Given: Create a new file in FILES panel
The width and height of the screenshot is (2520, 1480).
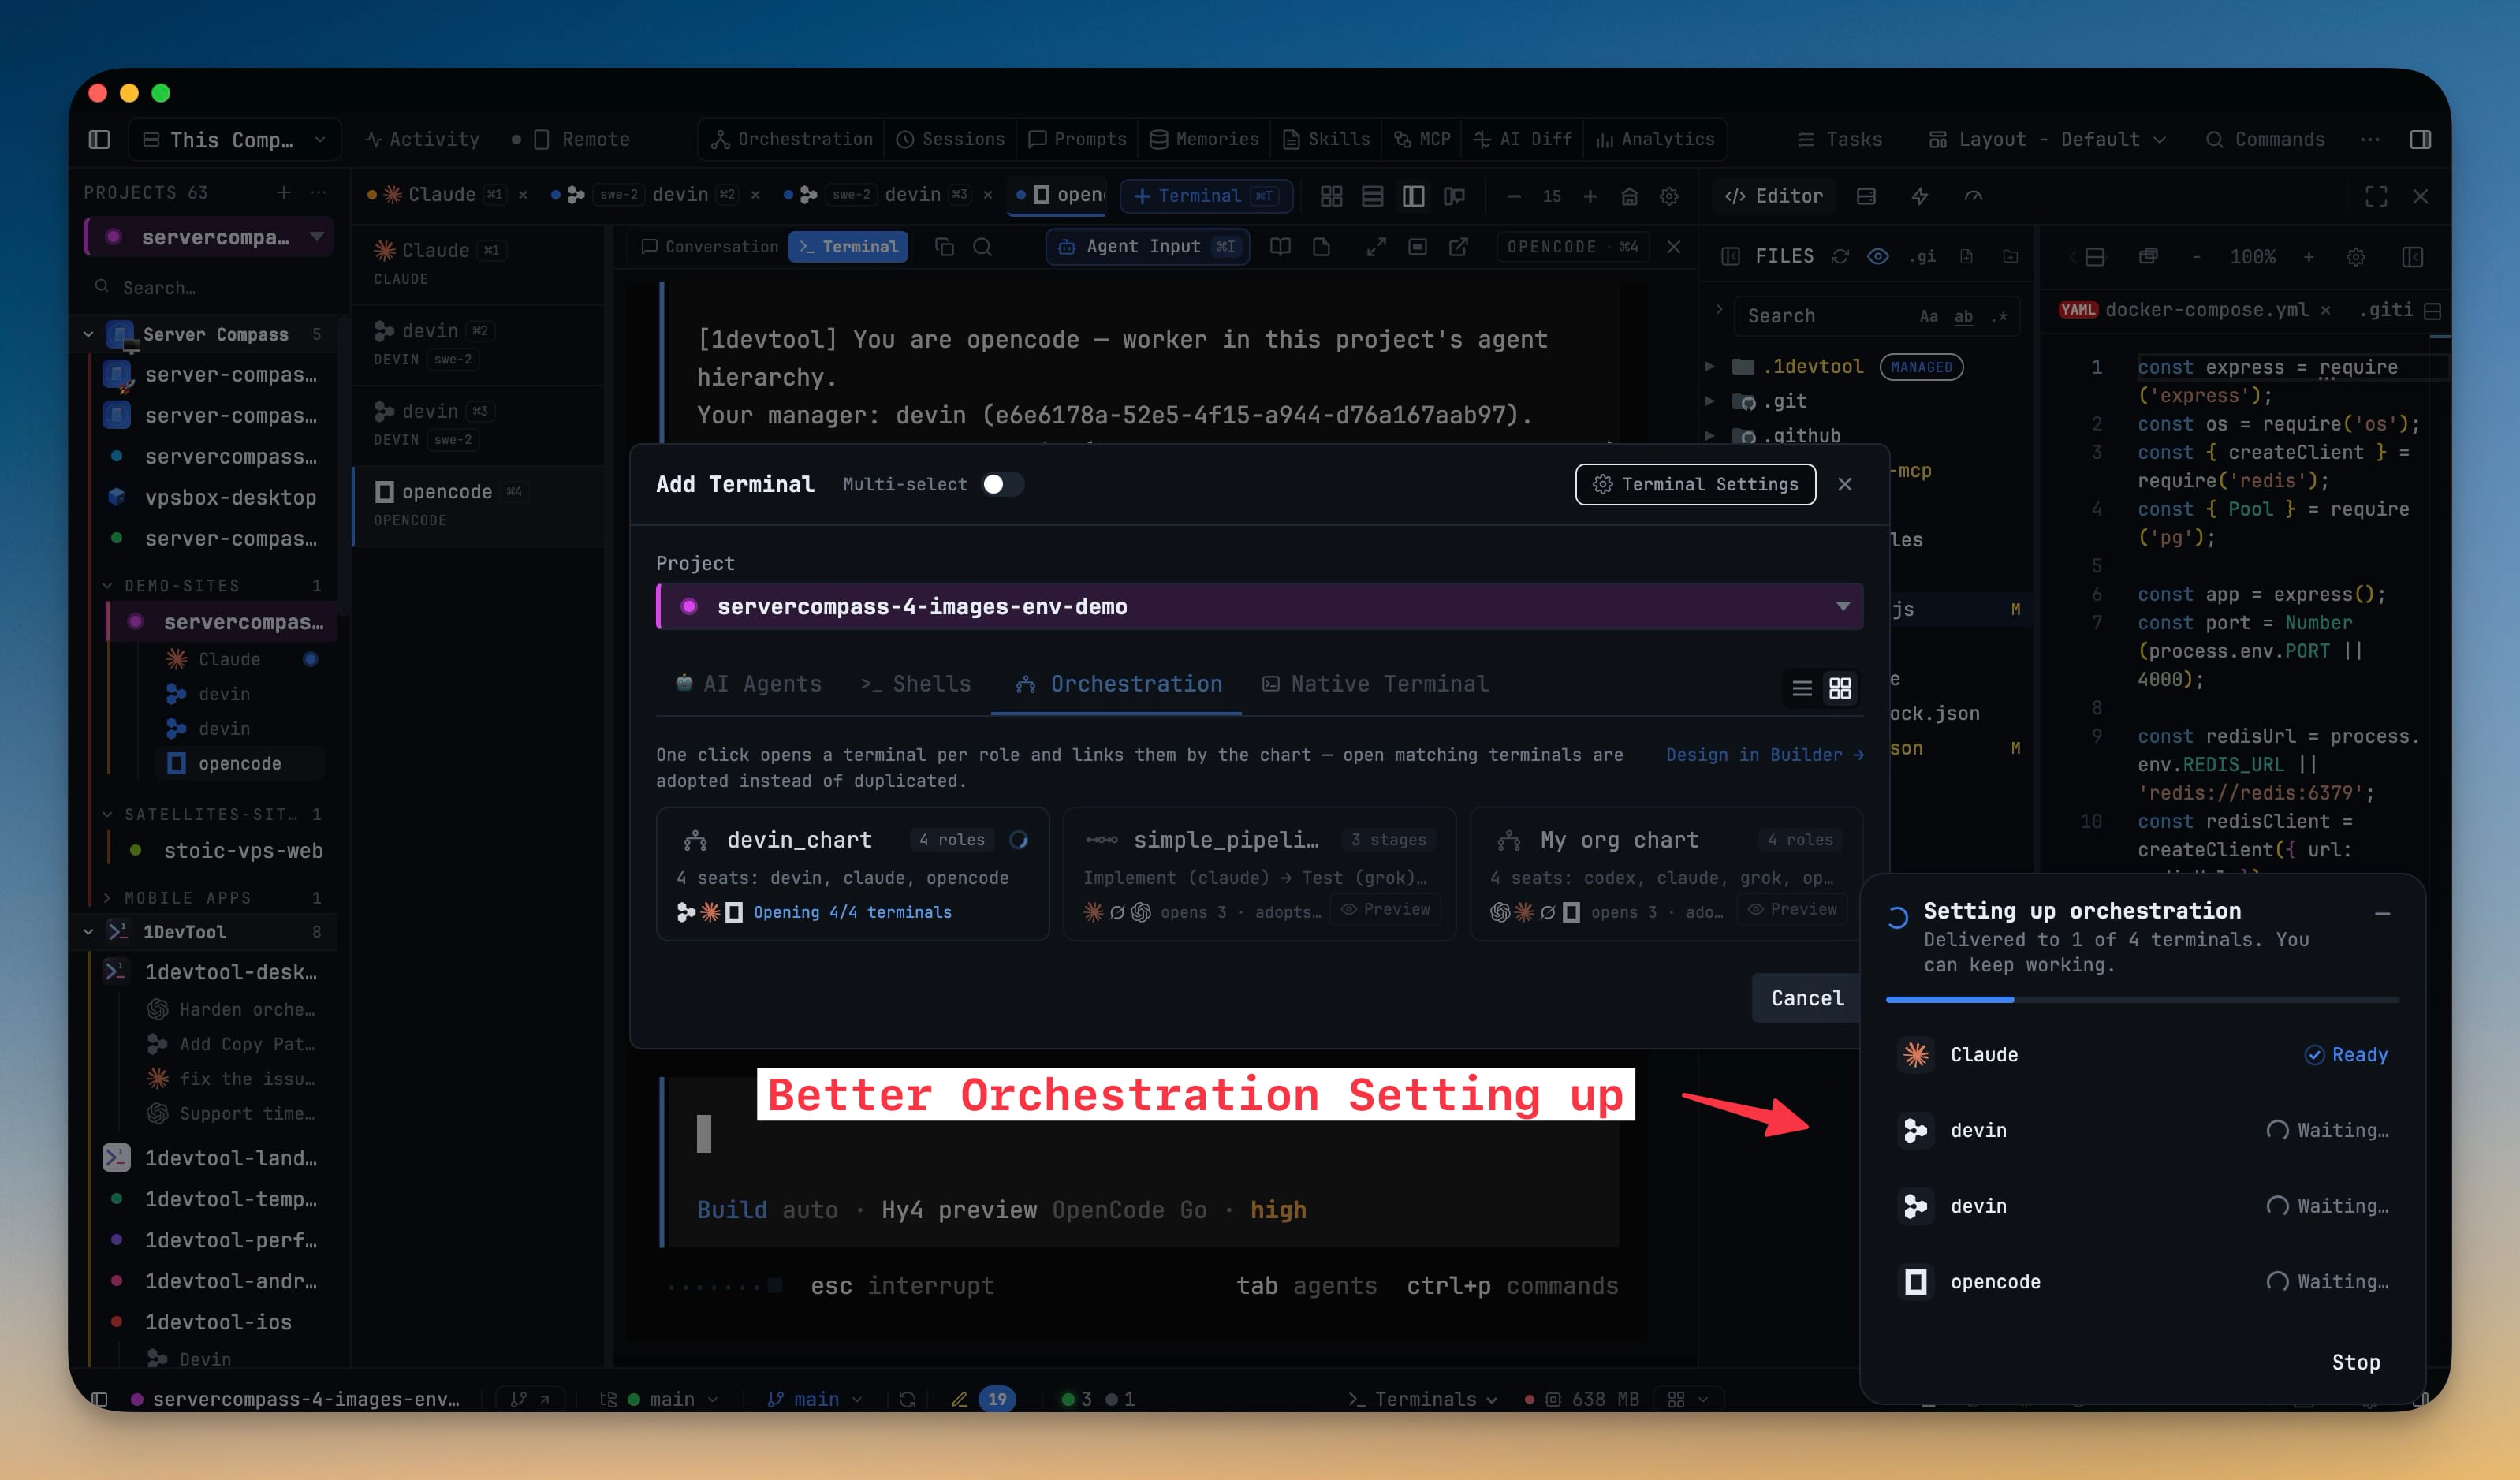Looking at the screenshot, I should pyautogui.click(x=1966, y=256).
